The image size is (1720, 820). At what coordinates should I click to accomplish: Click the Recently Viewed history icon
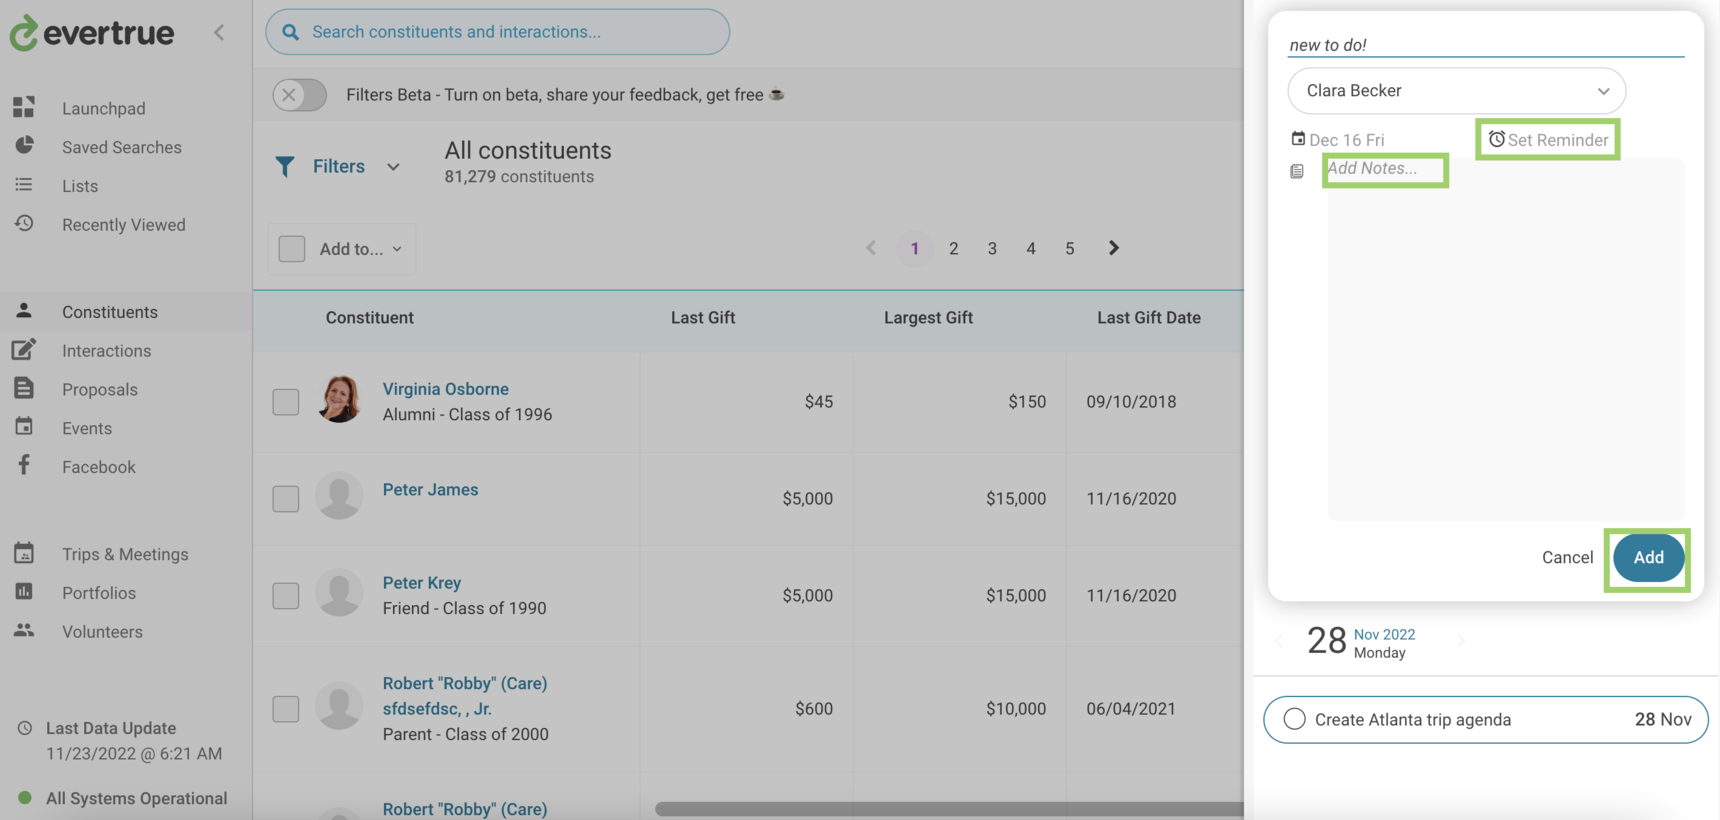(24, 224)
